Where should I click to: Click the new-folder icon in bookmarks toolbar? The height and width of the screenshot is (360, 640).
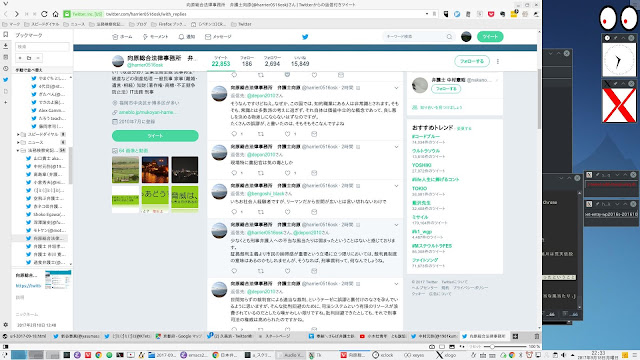pos(29,58)
